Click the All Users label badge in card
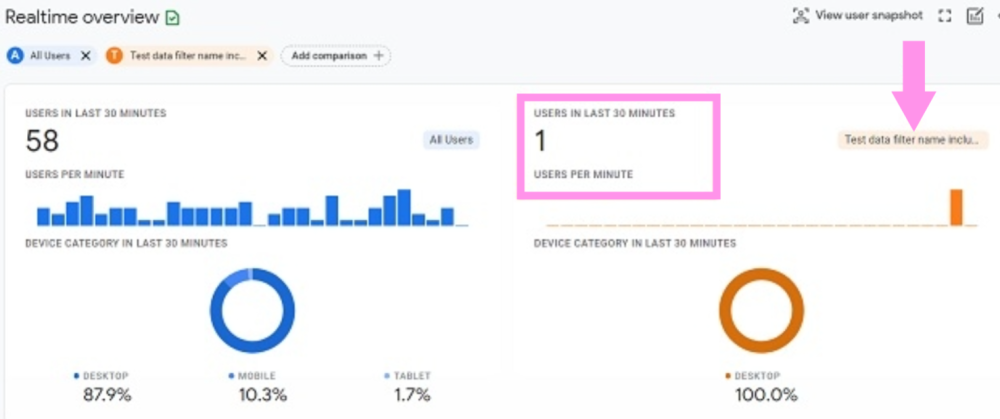 coord(451,140)
